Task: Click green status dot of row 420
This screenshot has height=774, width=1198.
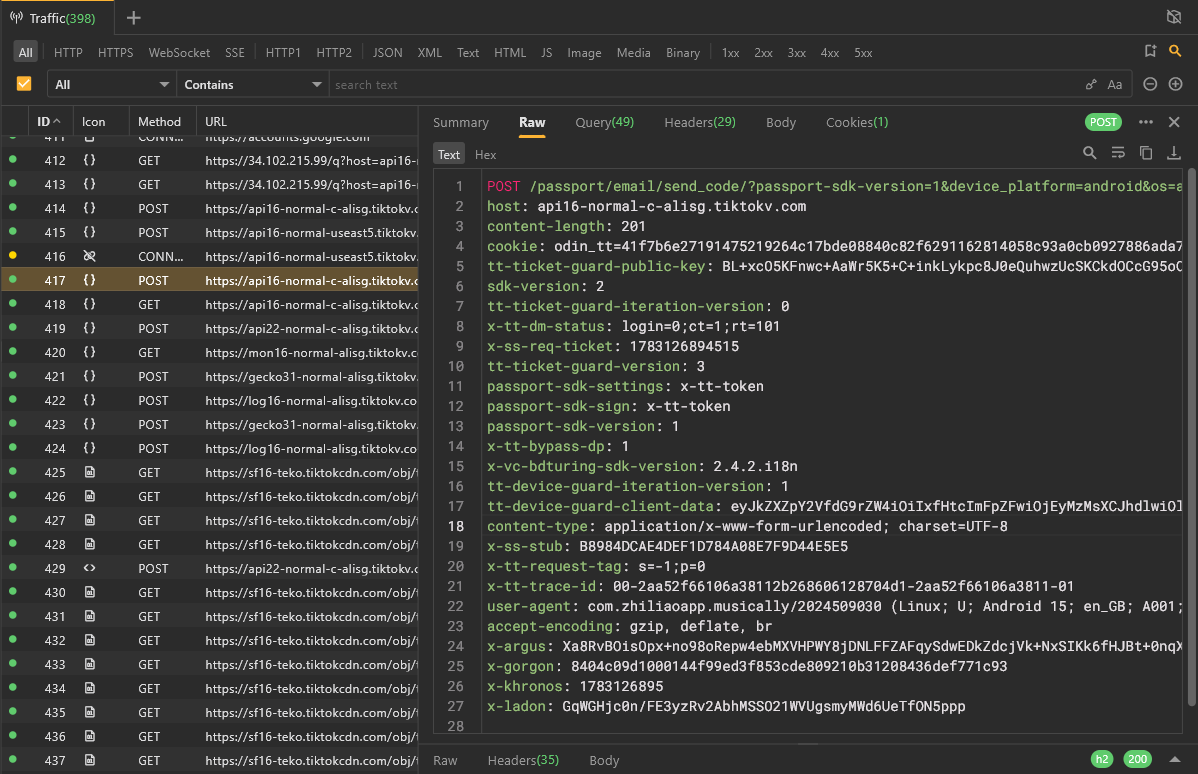Action: pos(12,351)
